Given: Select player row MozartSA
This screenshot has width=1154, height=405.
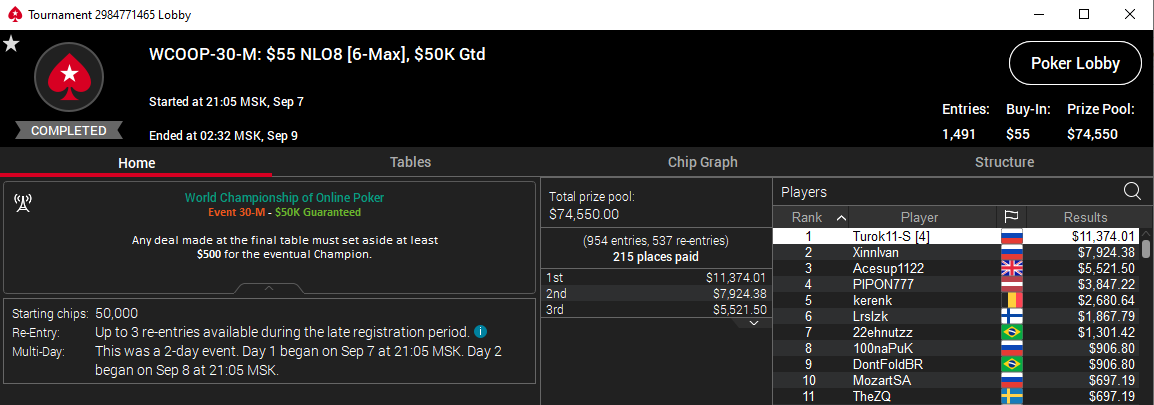Looking at the screenshot, I should tap(957, 381).
